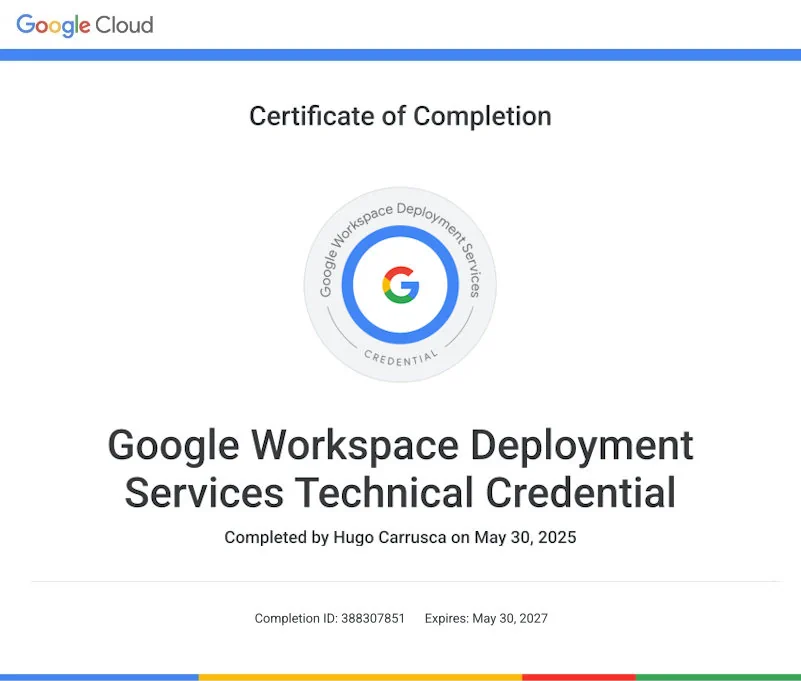The height and width of the screenshot is (681, 801).
Task: Select the 'Services Technical Credential' title line
Action: [x=400, y=492]
